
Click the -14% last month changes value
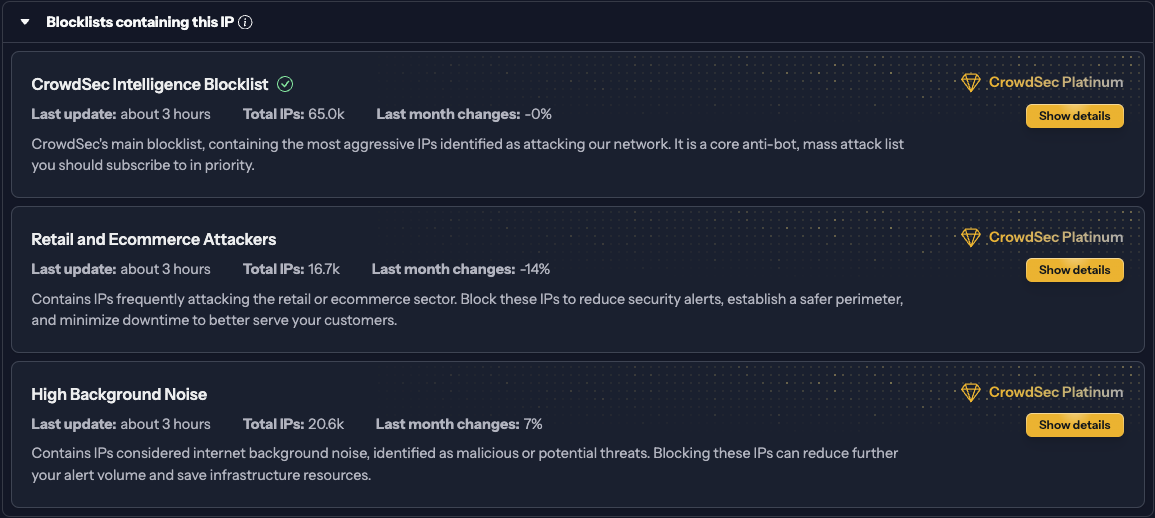[535, 269]
